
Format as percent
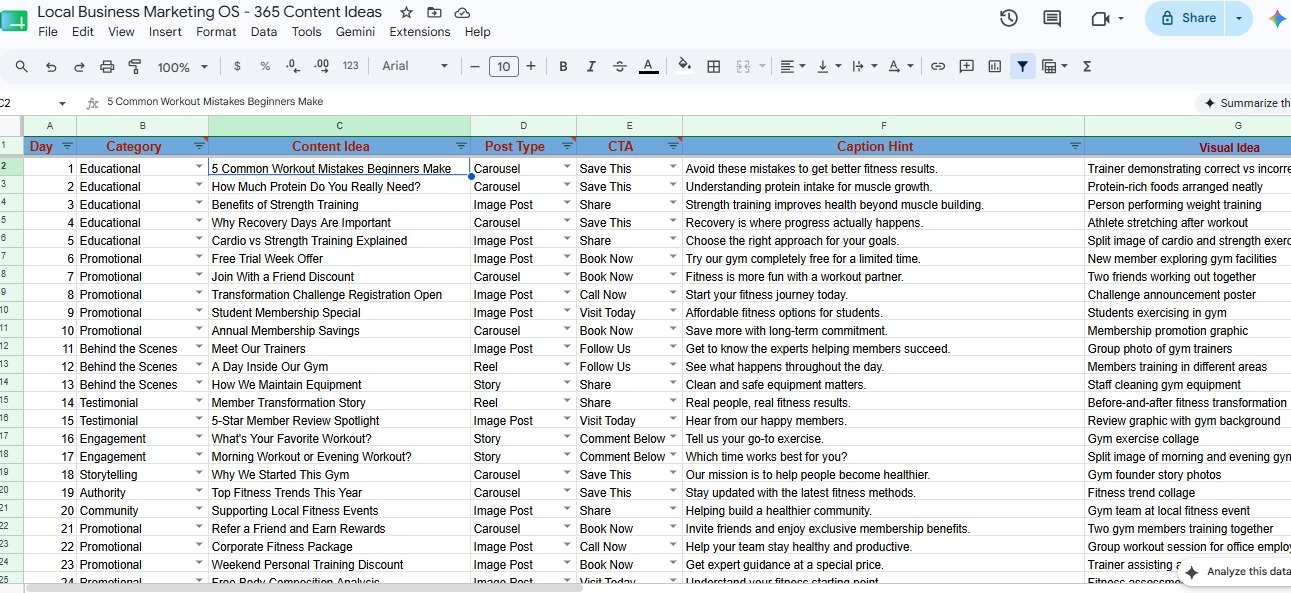pyautogui.click(x=265, y=67)
